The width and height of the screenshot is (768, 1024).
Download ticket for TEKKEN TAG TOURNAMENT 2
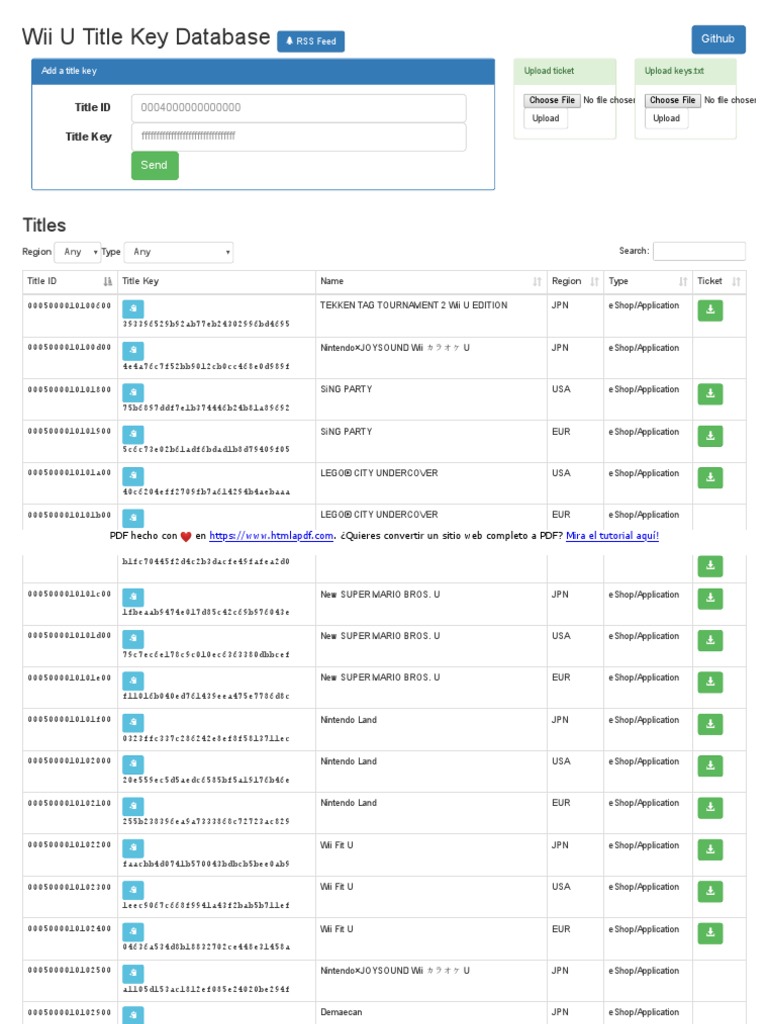[710, 310]
